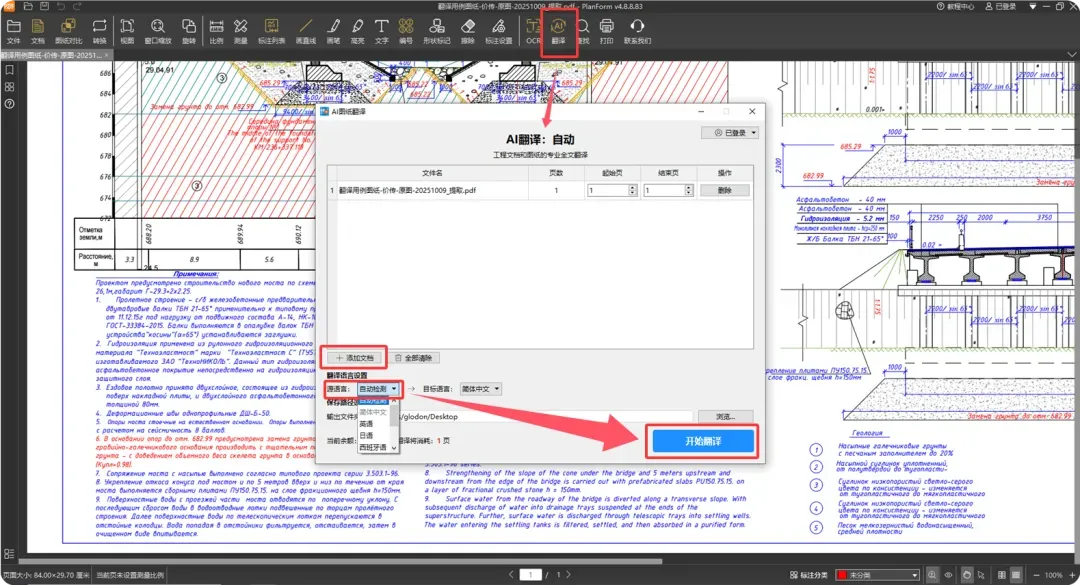Choose 日语 from the language list
The image size is (1080, 585).
click(366, 435)
